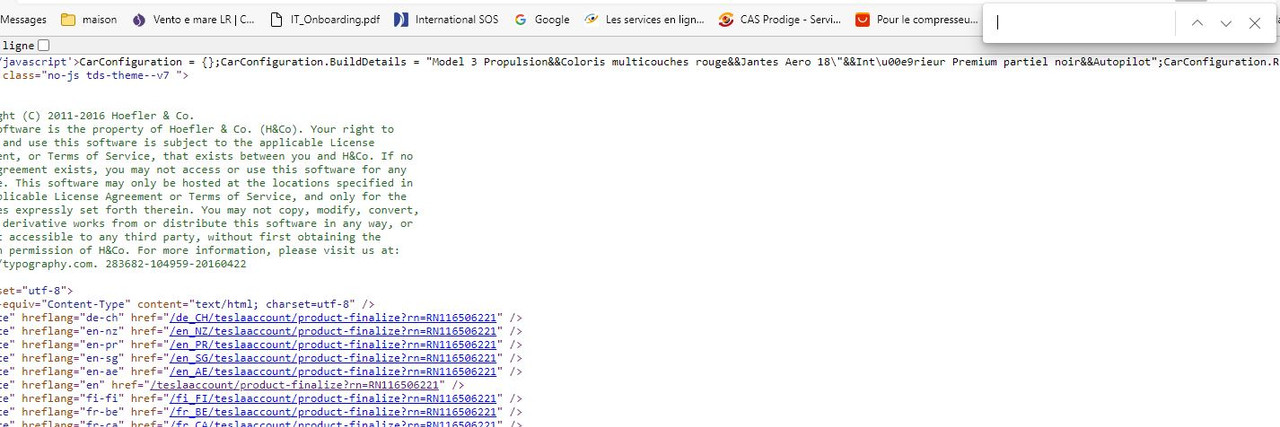Open the en_SG product-finalize link

pyautogui.click(x=335, y=358)
